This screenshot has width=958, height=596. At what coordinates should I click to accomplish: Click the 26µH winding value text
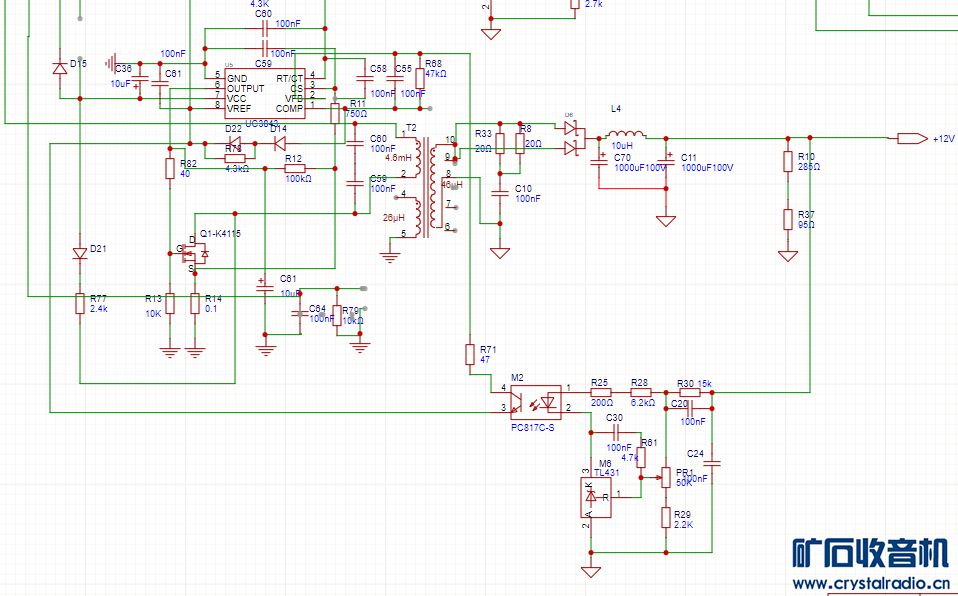tap(395, 218)
